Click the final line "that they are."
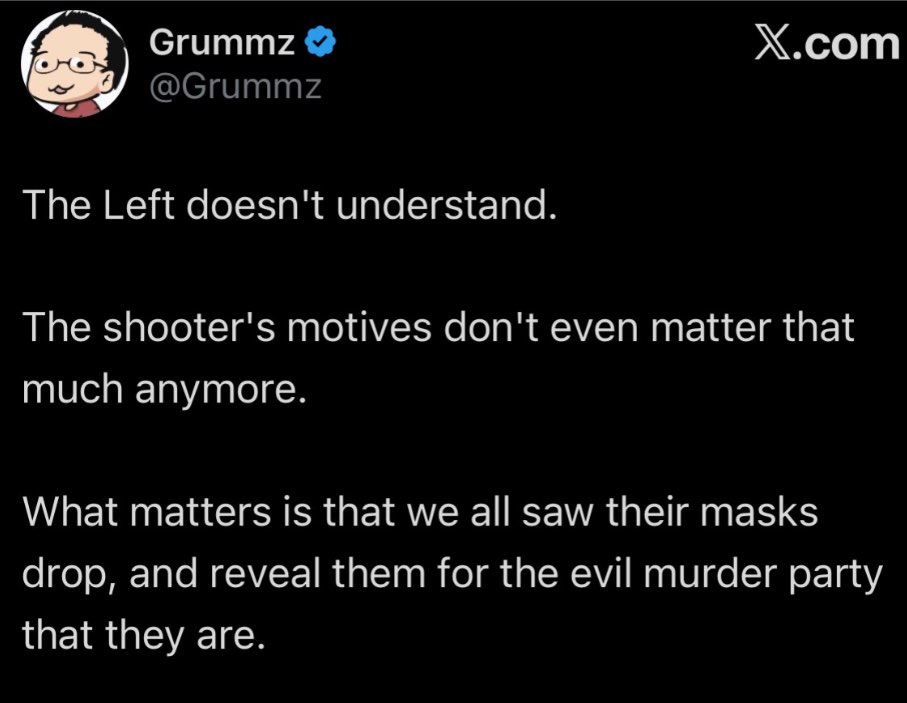This screenshot has width=907, height=703. [143, 635]
